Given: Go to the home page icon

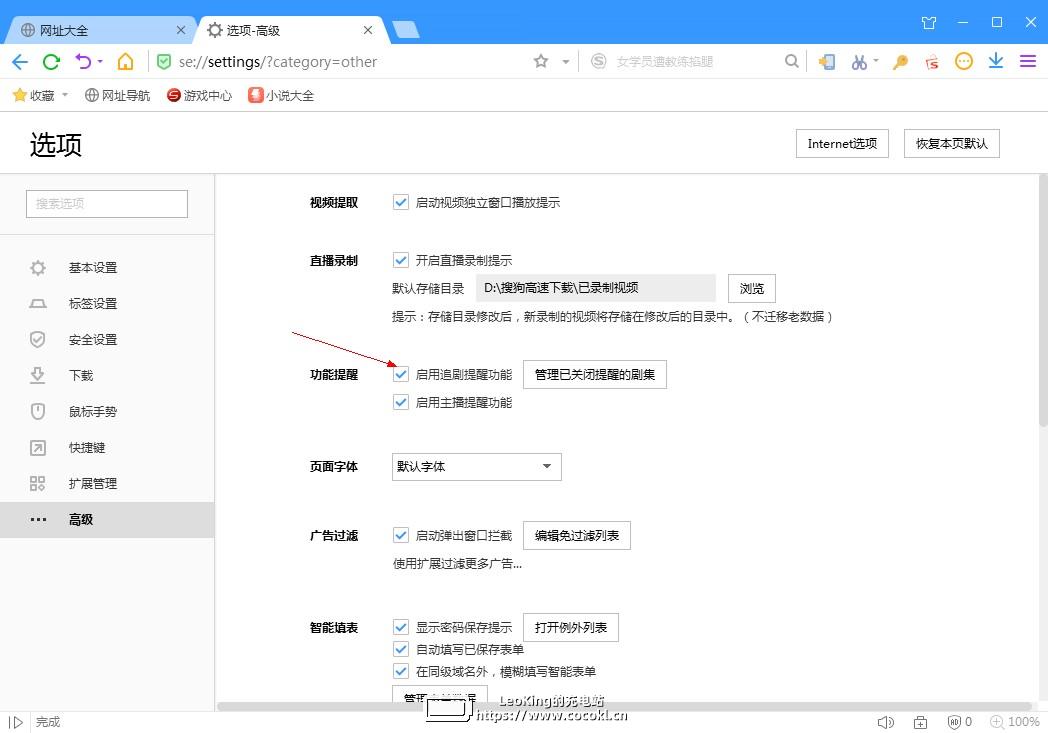Looking at the screenshot, I should pyautogui.click(x=125, y=61).
